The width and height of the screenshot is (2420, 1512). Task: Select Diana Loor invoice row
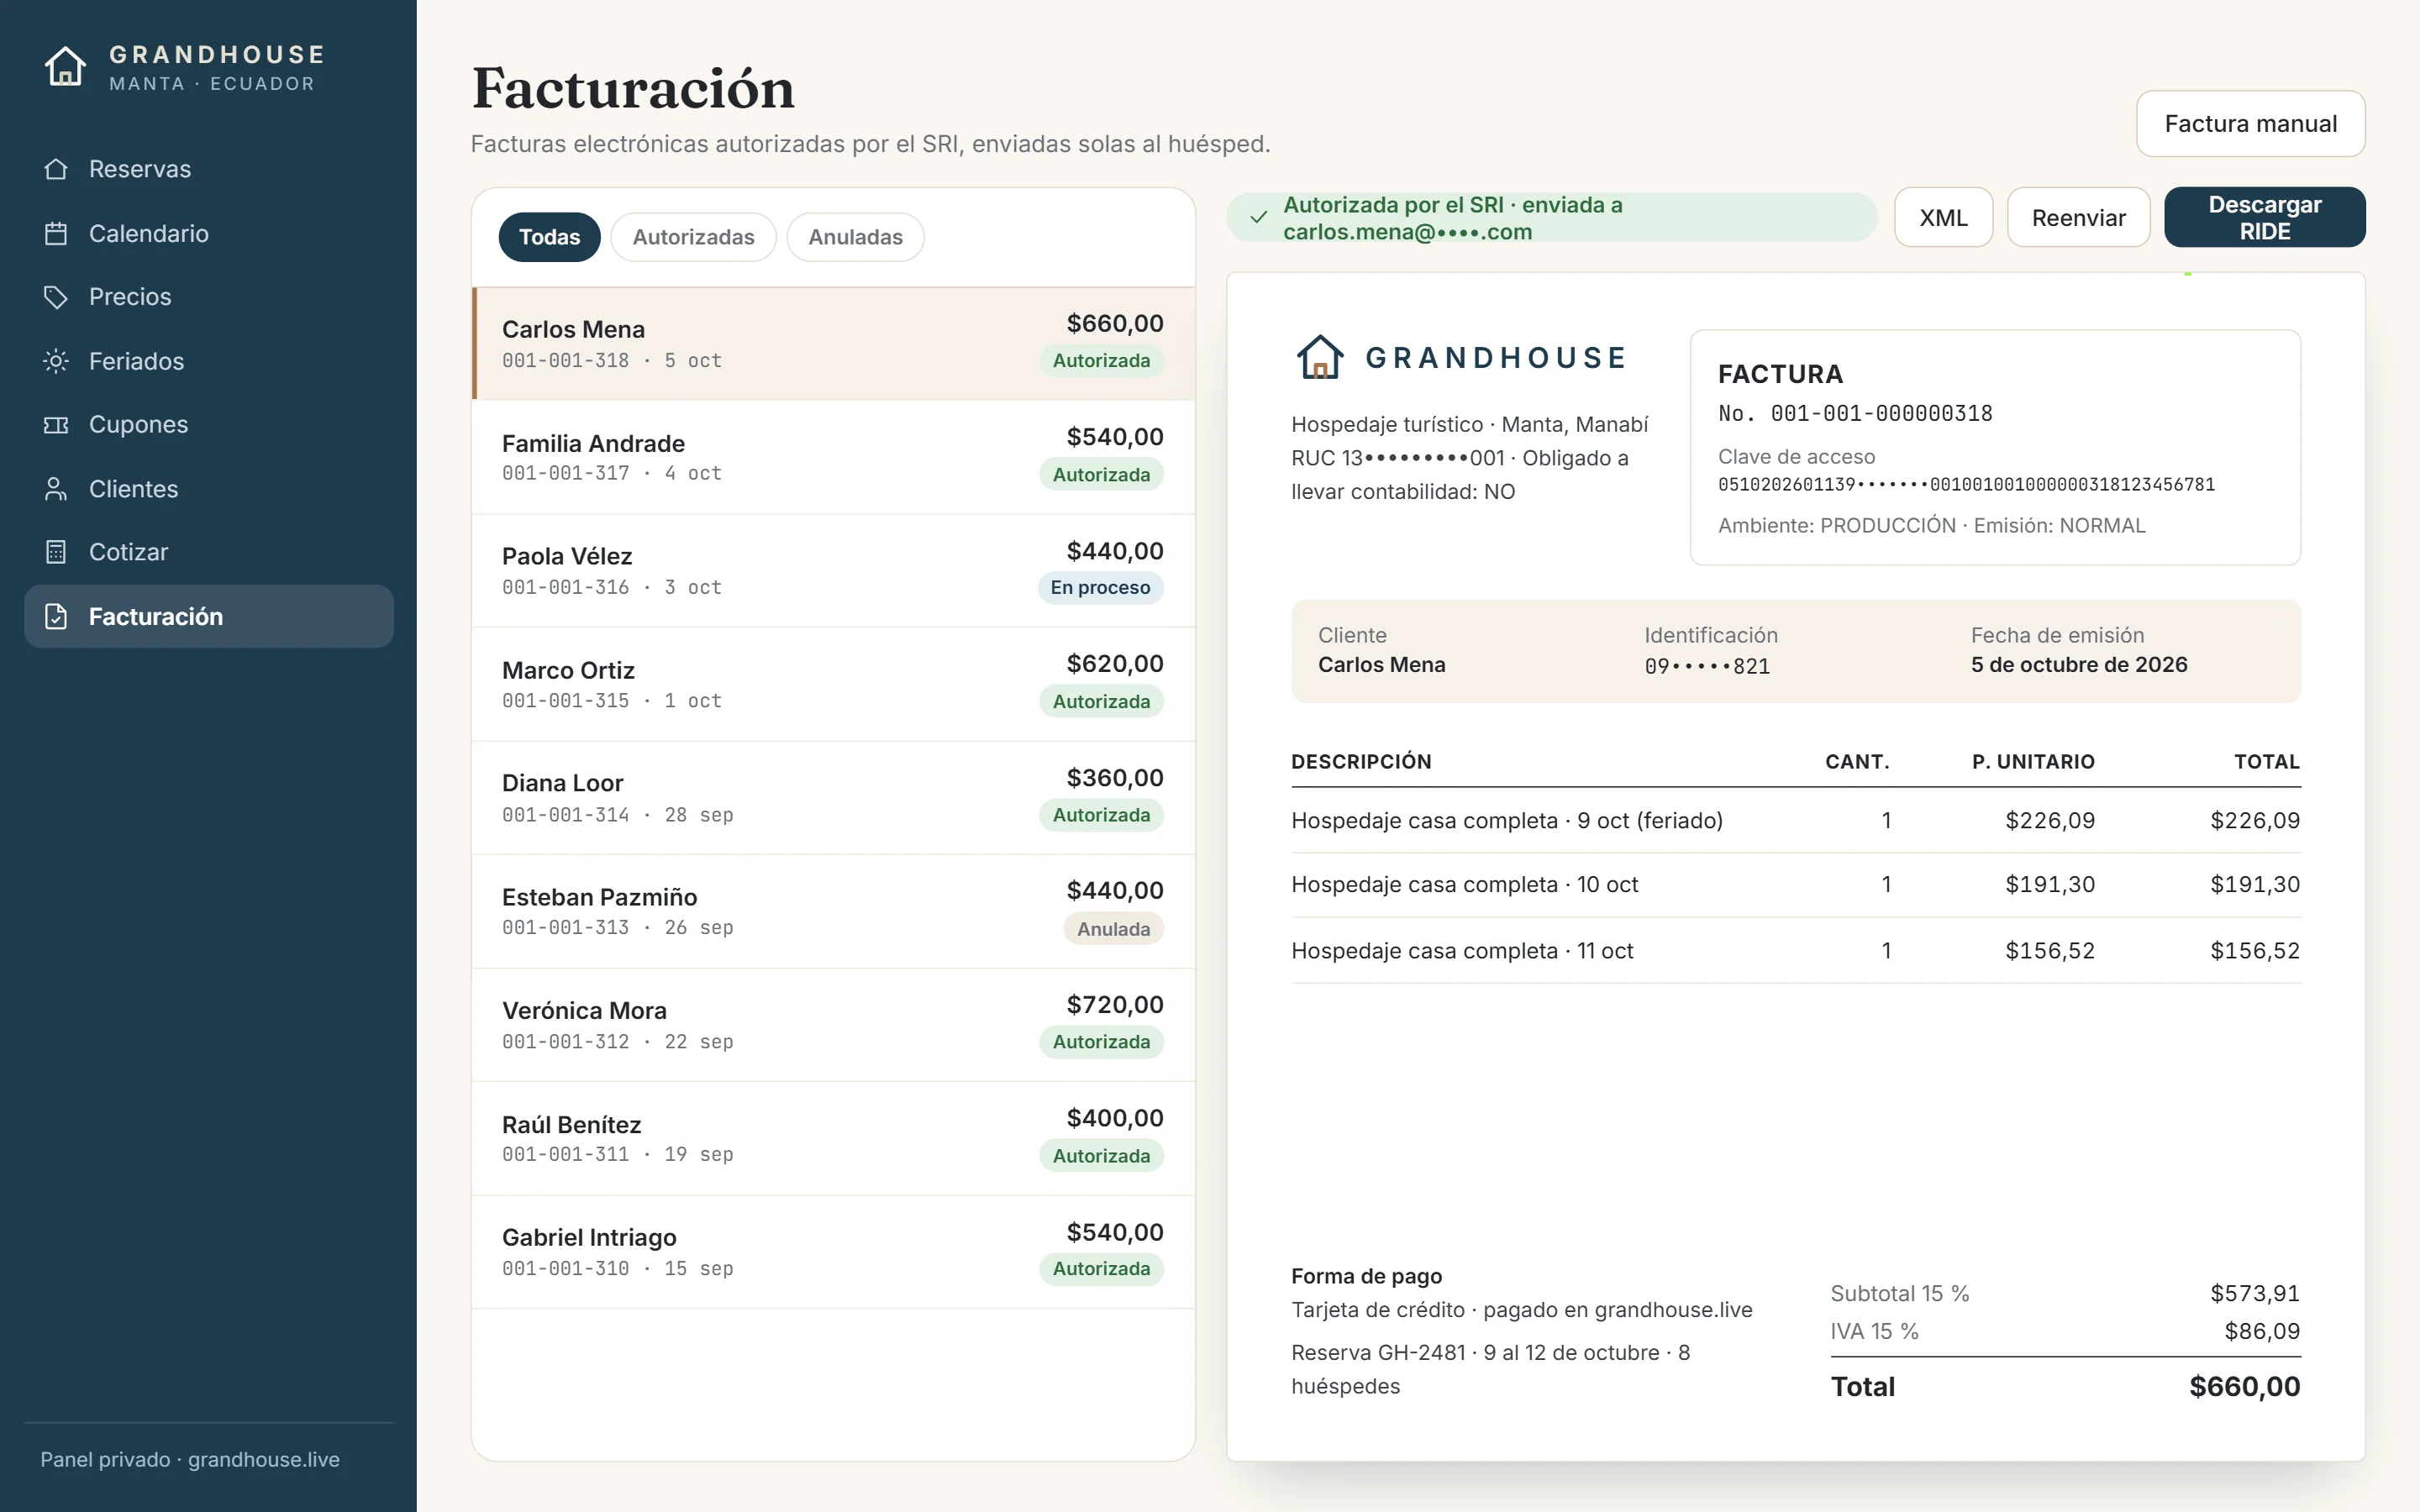point(834,797)
